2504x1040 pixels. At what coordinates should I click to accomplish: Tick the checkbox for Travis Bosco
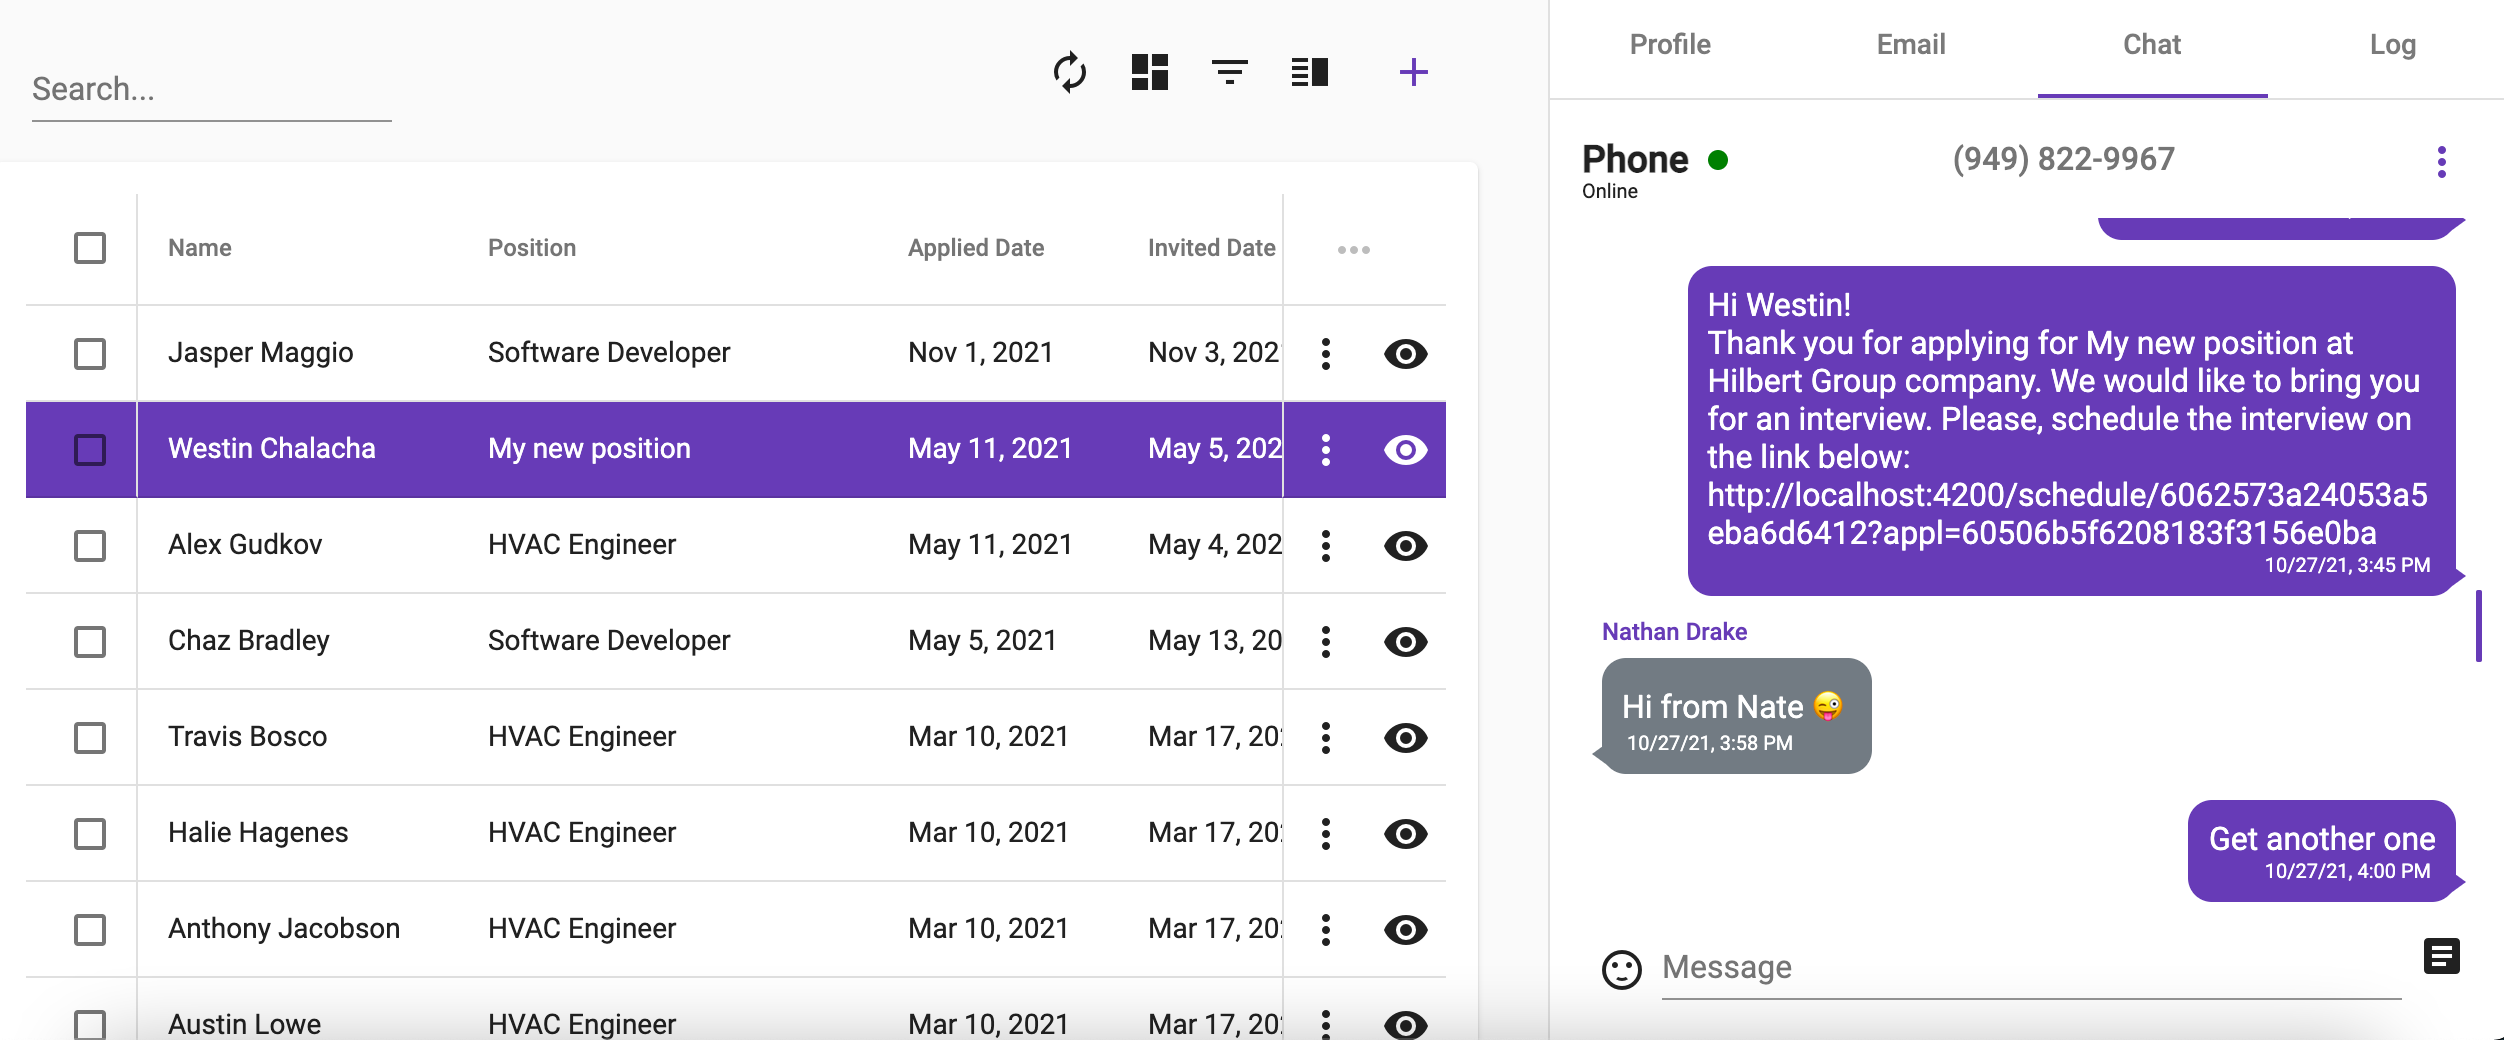click(x=90, y=737)
